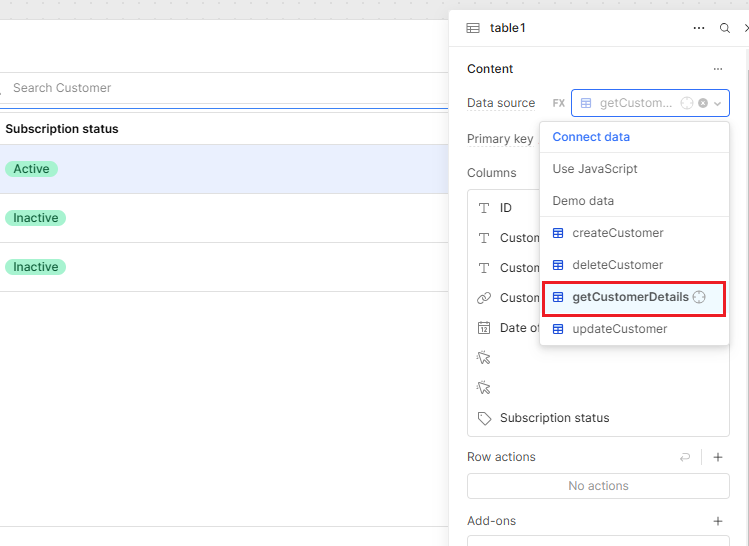This screenshot has width=749, height=546.
Task: Open the table1 more options ellipsis
Action: pyautogui.click(x=699, y=28)
